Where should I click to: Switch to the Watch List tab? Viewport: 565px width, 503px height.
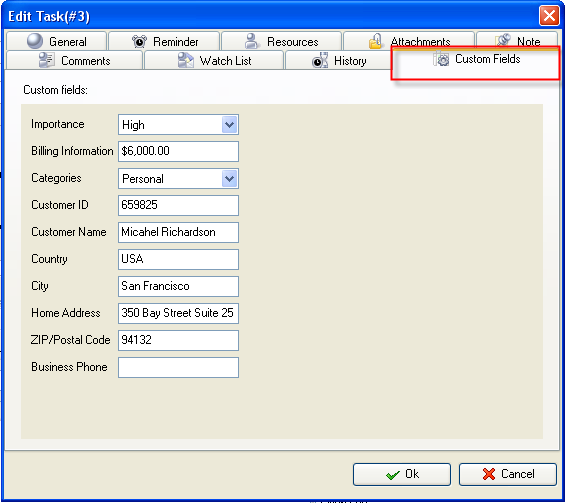coord(214,60)
